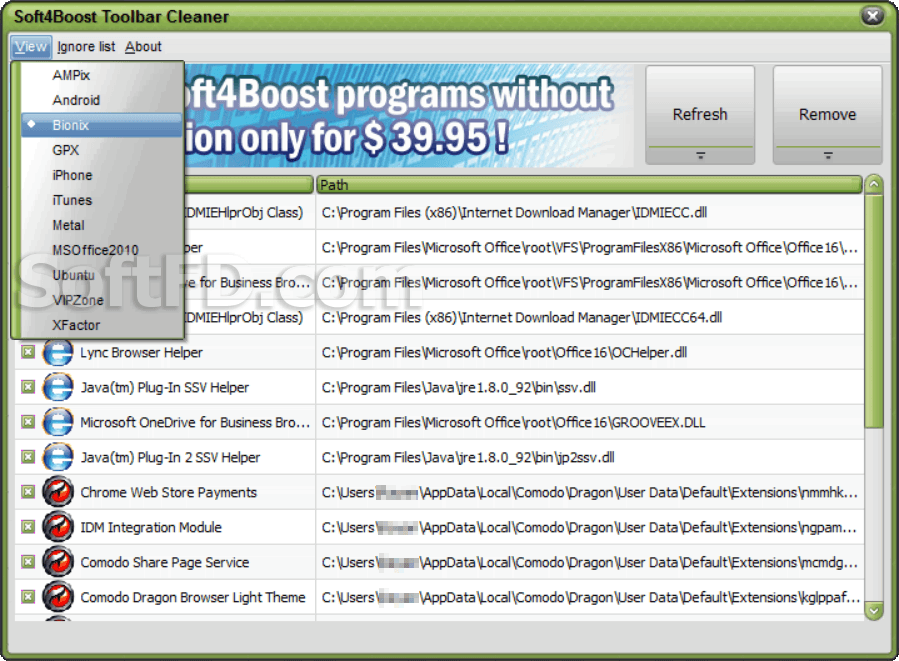Select the Java(tm) Plug-In SSV Helper name
The width and height of the screenshot is (899, 661).
click(x=165, y=388)
